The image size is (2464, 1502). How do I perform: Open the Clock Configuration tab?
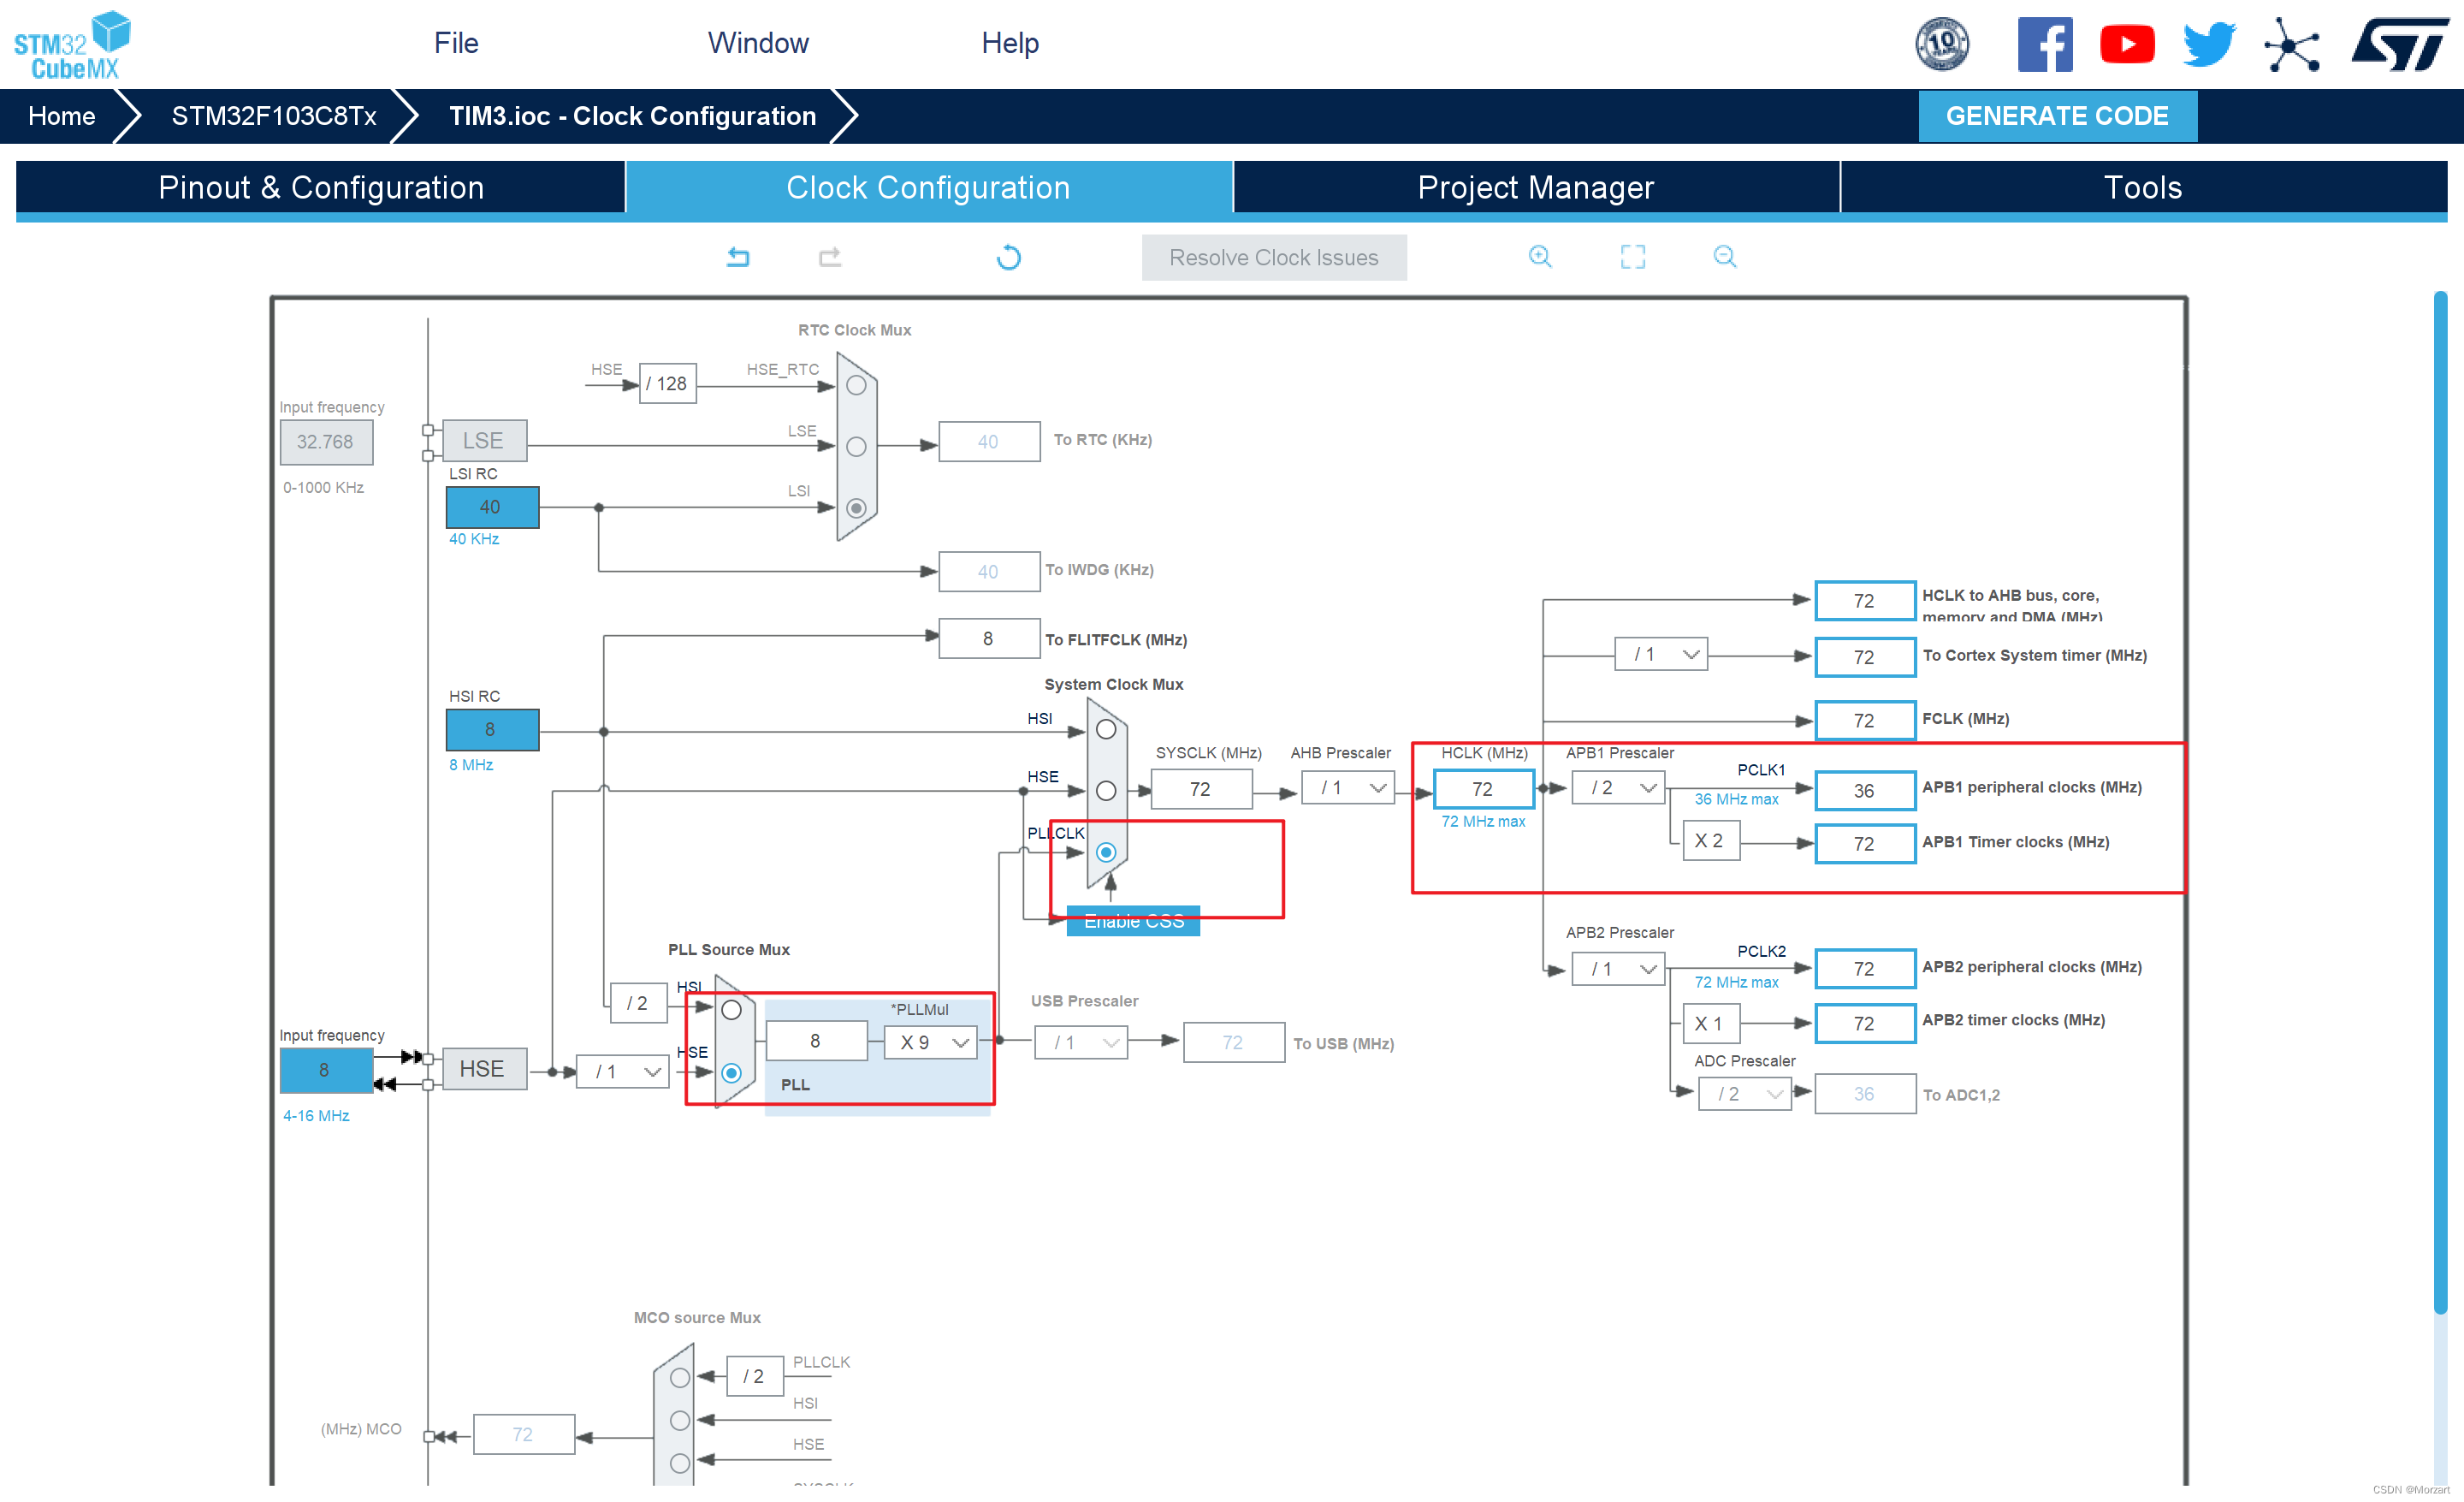[927, 188]
